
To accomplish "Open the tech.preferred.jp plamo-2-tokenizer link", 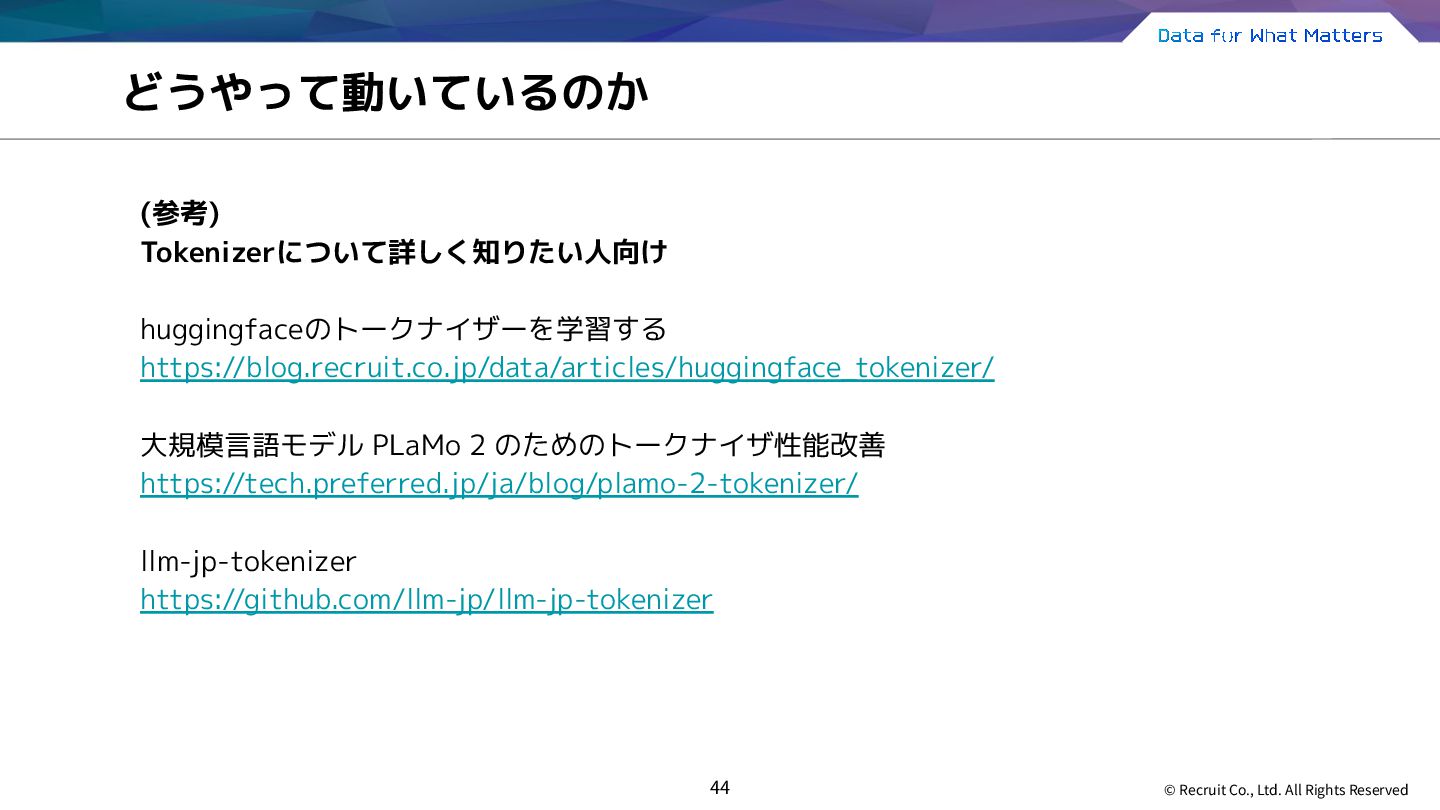I will point(499,484).
